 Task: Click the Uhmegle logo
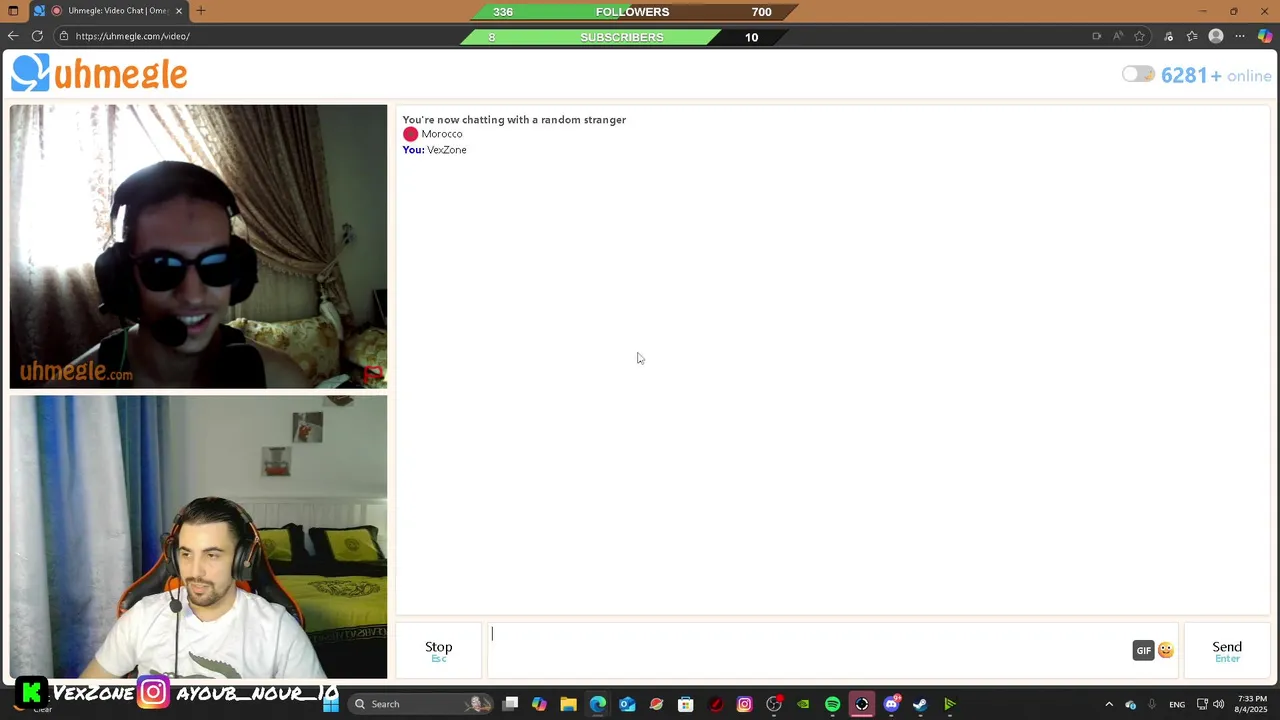(x=99, y=74)
